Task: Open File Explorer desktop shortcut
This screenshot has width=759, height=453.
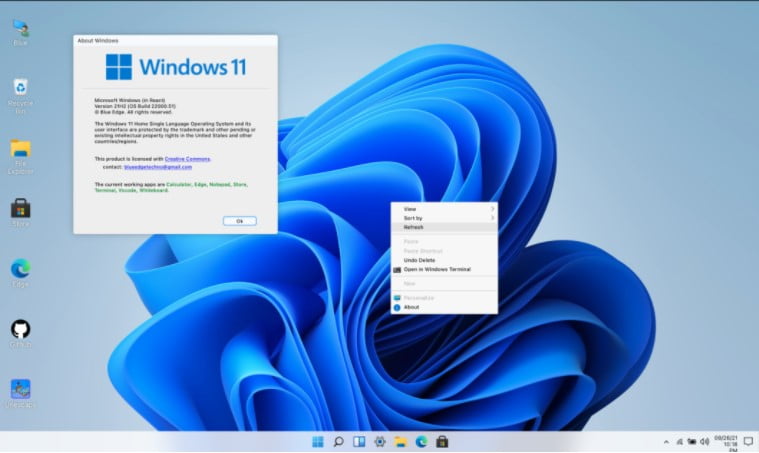Action: point(20,150)
